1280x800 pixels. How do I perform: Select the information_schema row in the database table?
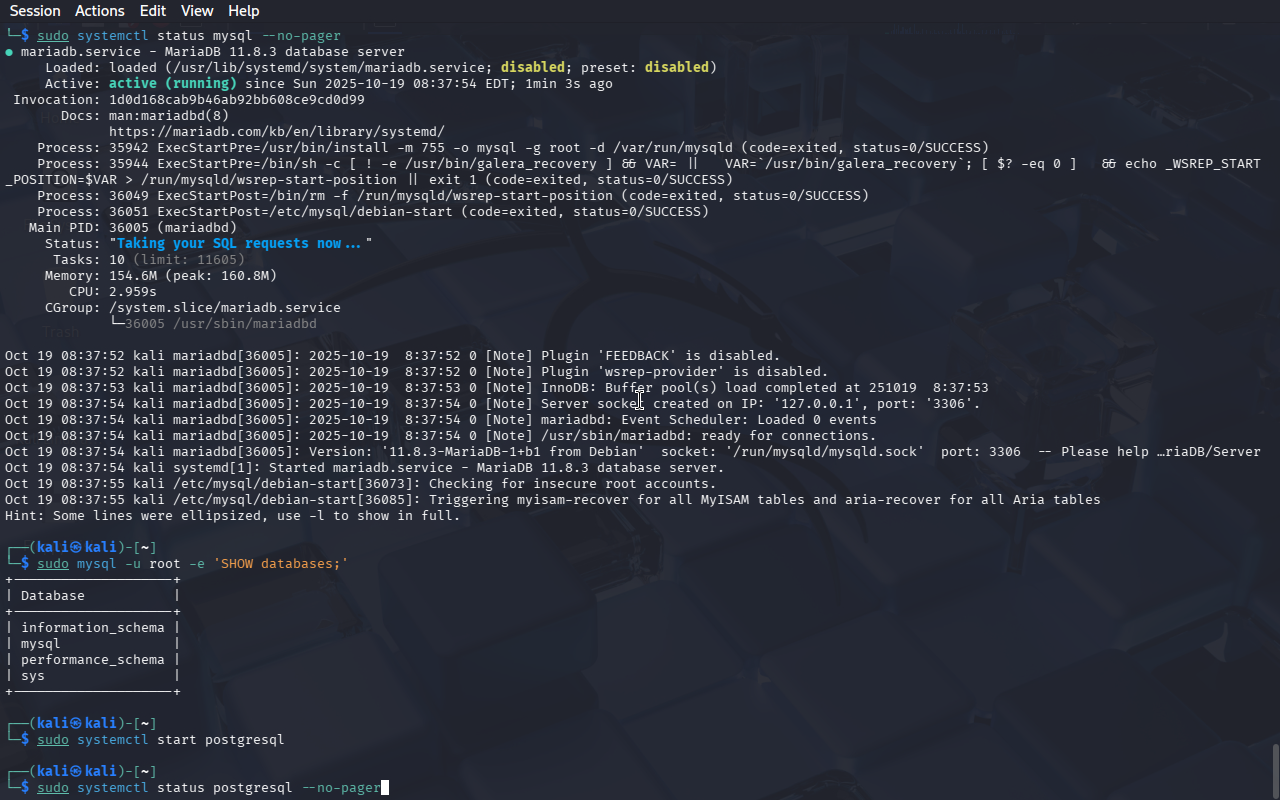(x=92, y=628)
